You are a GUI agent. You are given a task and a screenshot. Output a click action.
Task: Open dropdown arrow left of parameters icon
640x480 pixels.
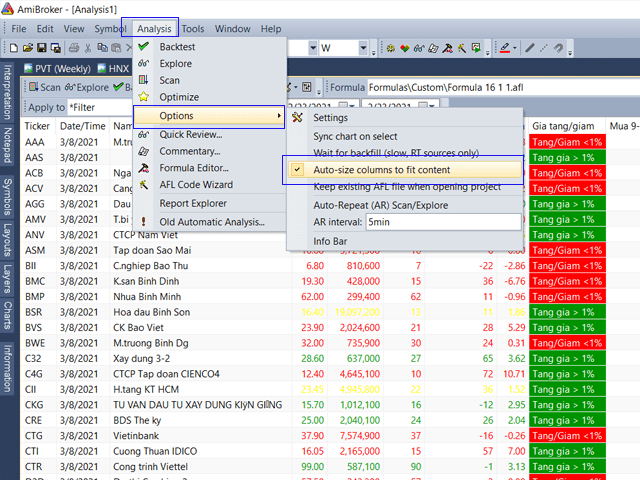tap(296, 87)
